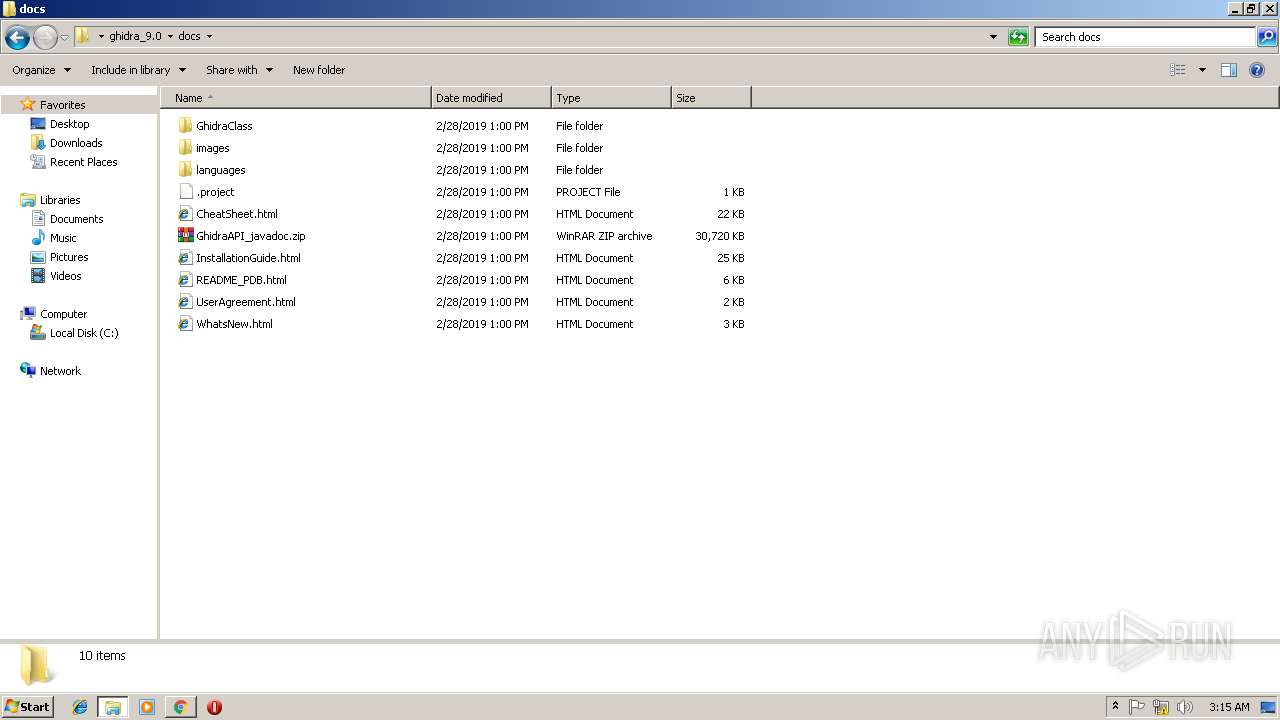
Task: Select the images folder icon
Action: pos(185,148)
